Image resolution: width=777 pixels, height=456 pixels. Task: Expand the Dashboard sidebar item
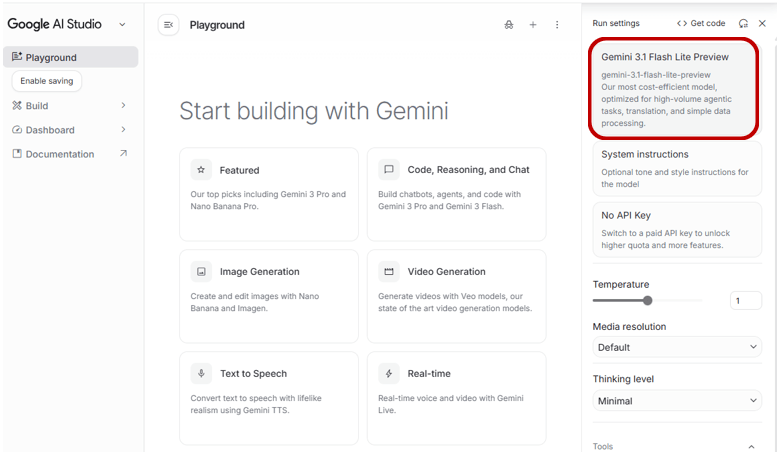pyautogui.click(x=123, y=130)
